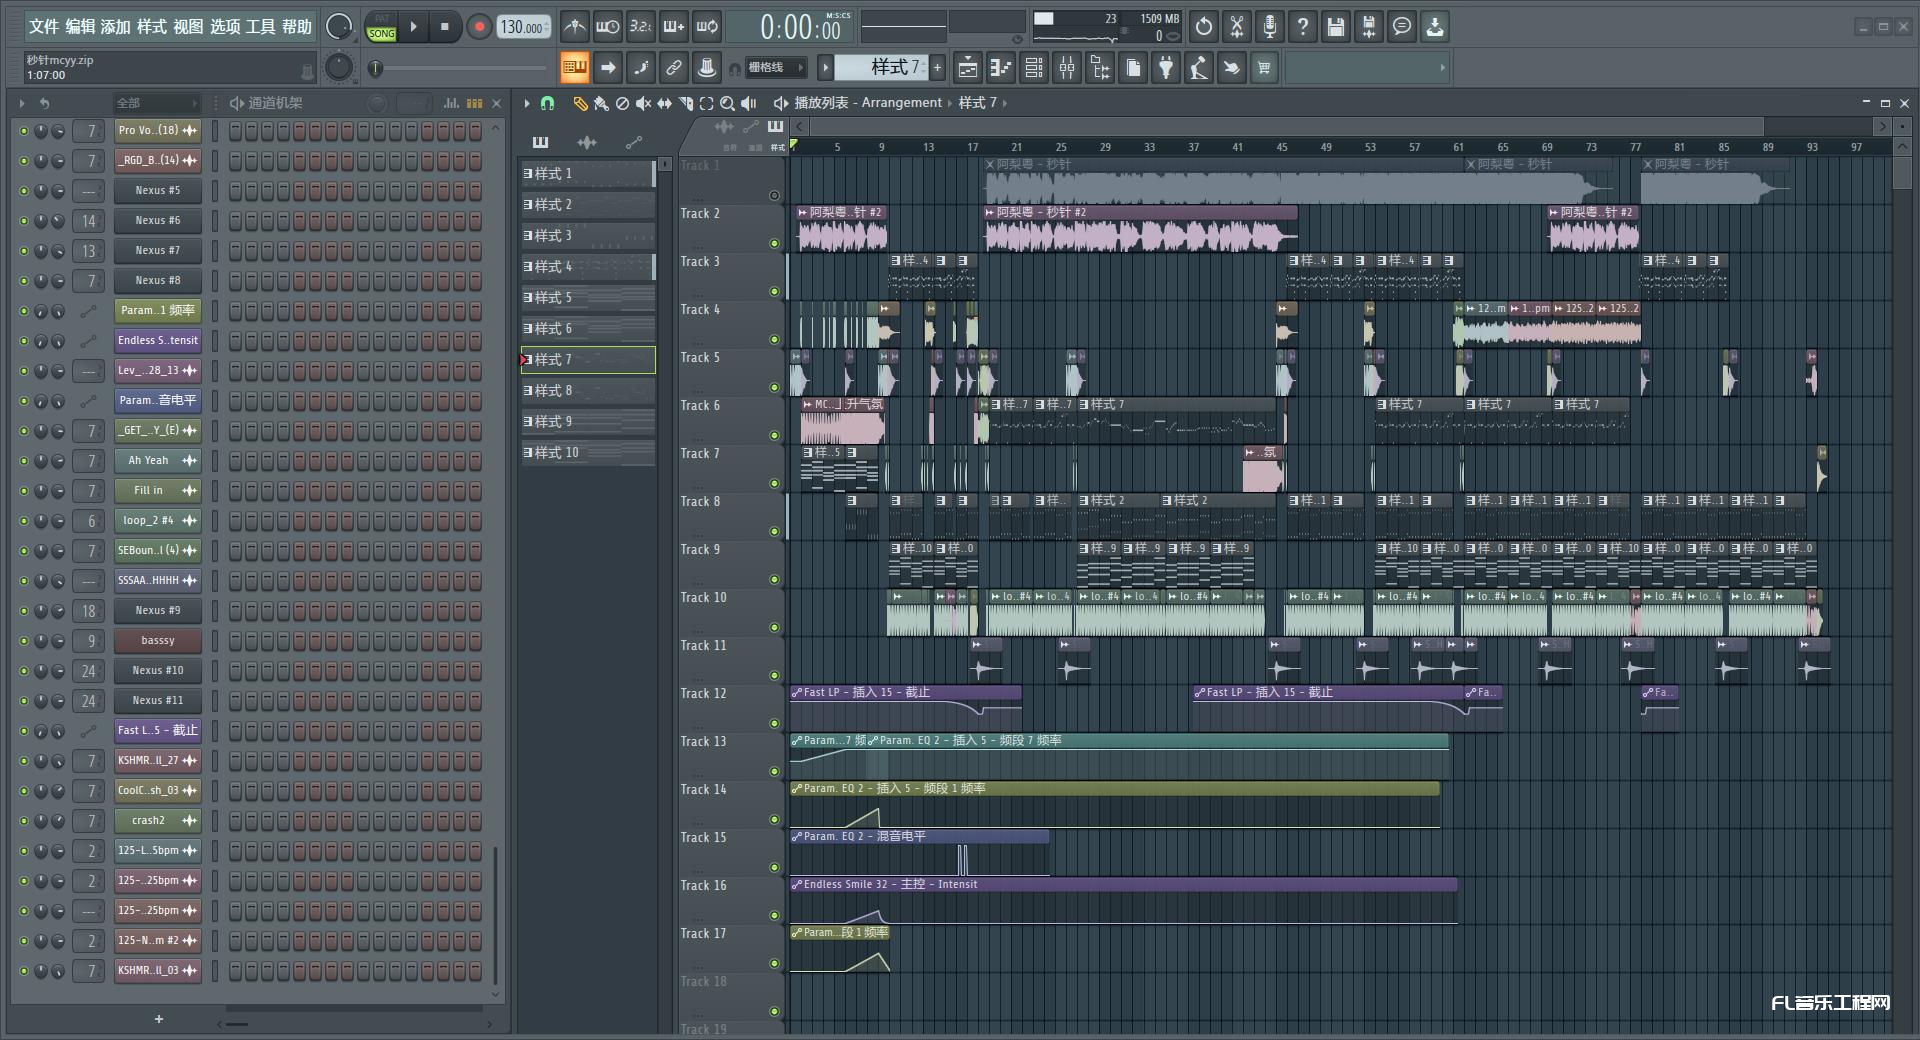This screenshot has height=1040, width=1920.
Task: Start playback with the play button
Action: pos(413,27)
